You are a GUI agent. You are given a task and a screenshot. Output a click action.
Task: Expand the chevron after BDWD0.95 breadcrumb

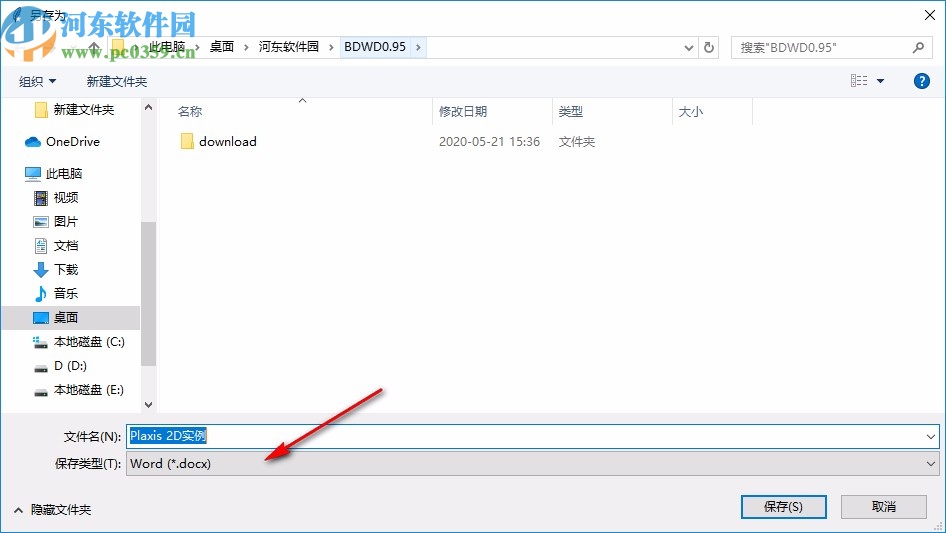pyautogui.click(x=418, y=47)
